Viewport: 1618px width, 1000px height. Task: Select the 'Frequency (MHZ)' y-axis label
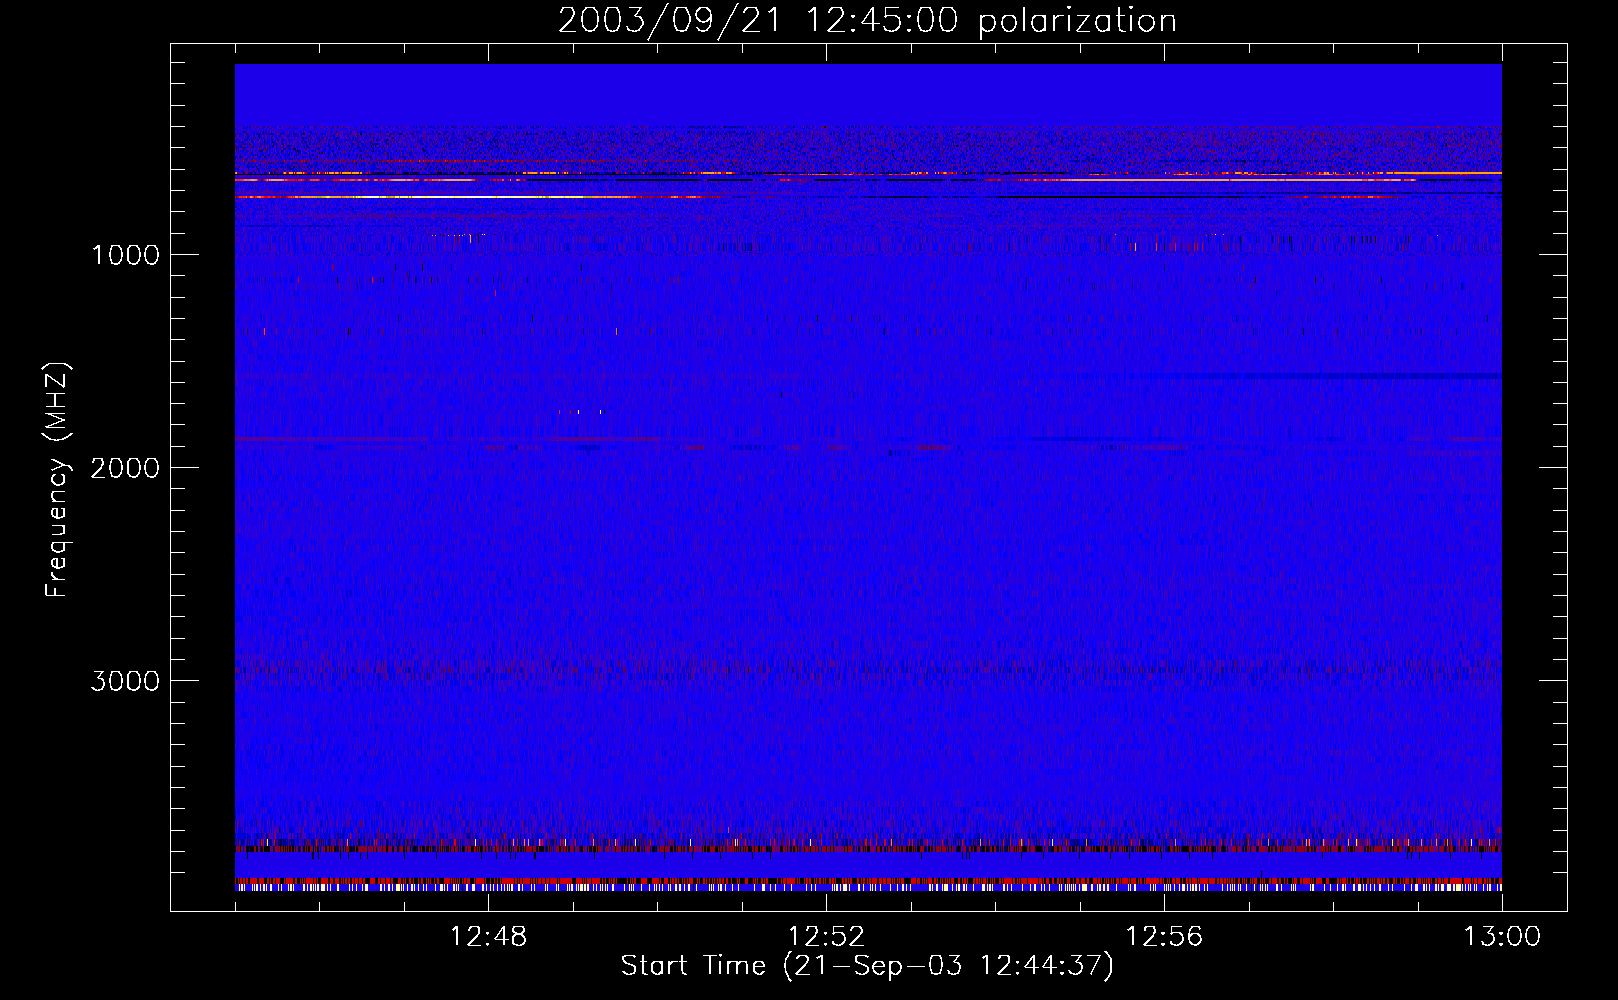[57, 479]
